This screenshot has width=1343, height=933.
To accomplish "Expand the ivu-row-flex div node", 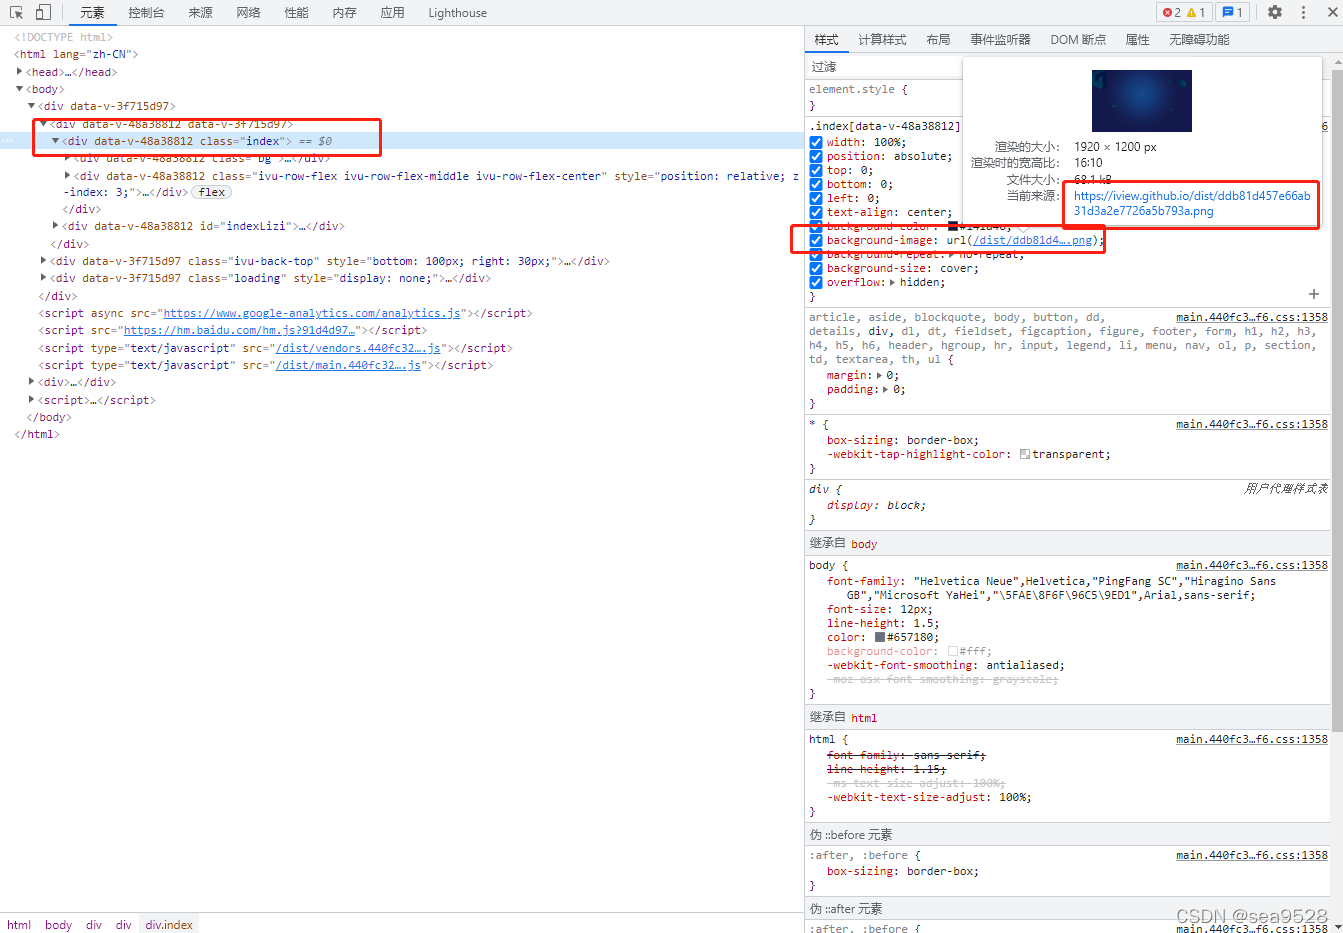I will point(67,175).
